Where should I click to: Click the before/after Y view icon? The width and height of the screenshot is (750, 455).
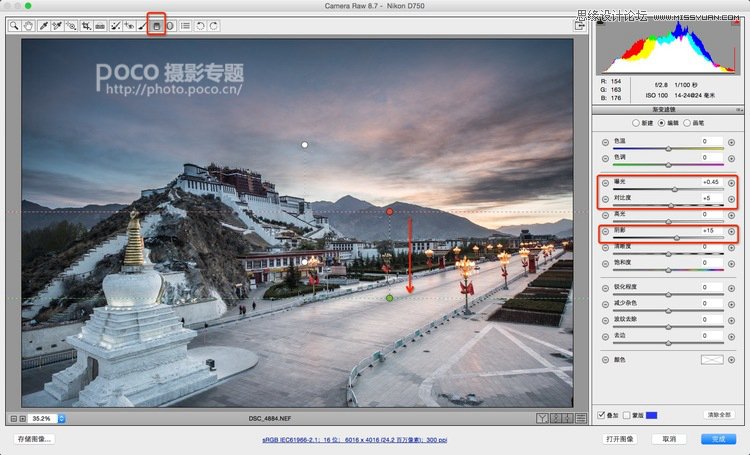[542, 419]
